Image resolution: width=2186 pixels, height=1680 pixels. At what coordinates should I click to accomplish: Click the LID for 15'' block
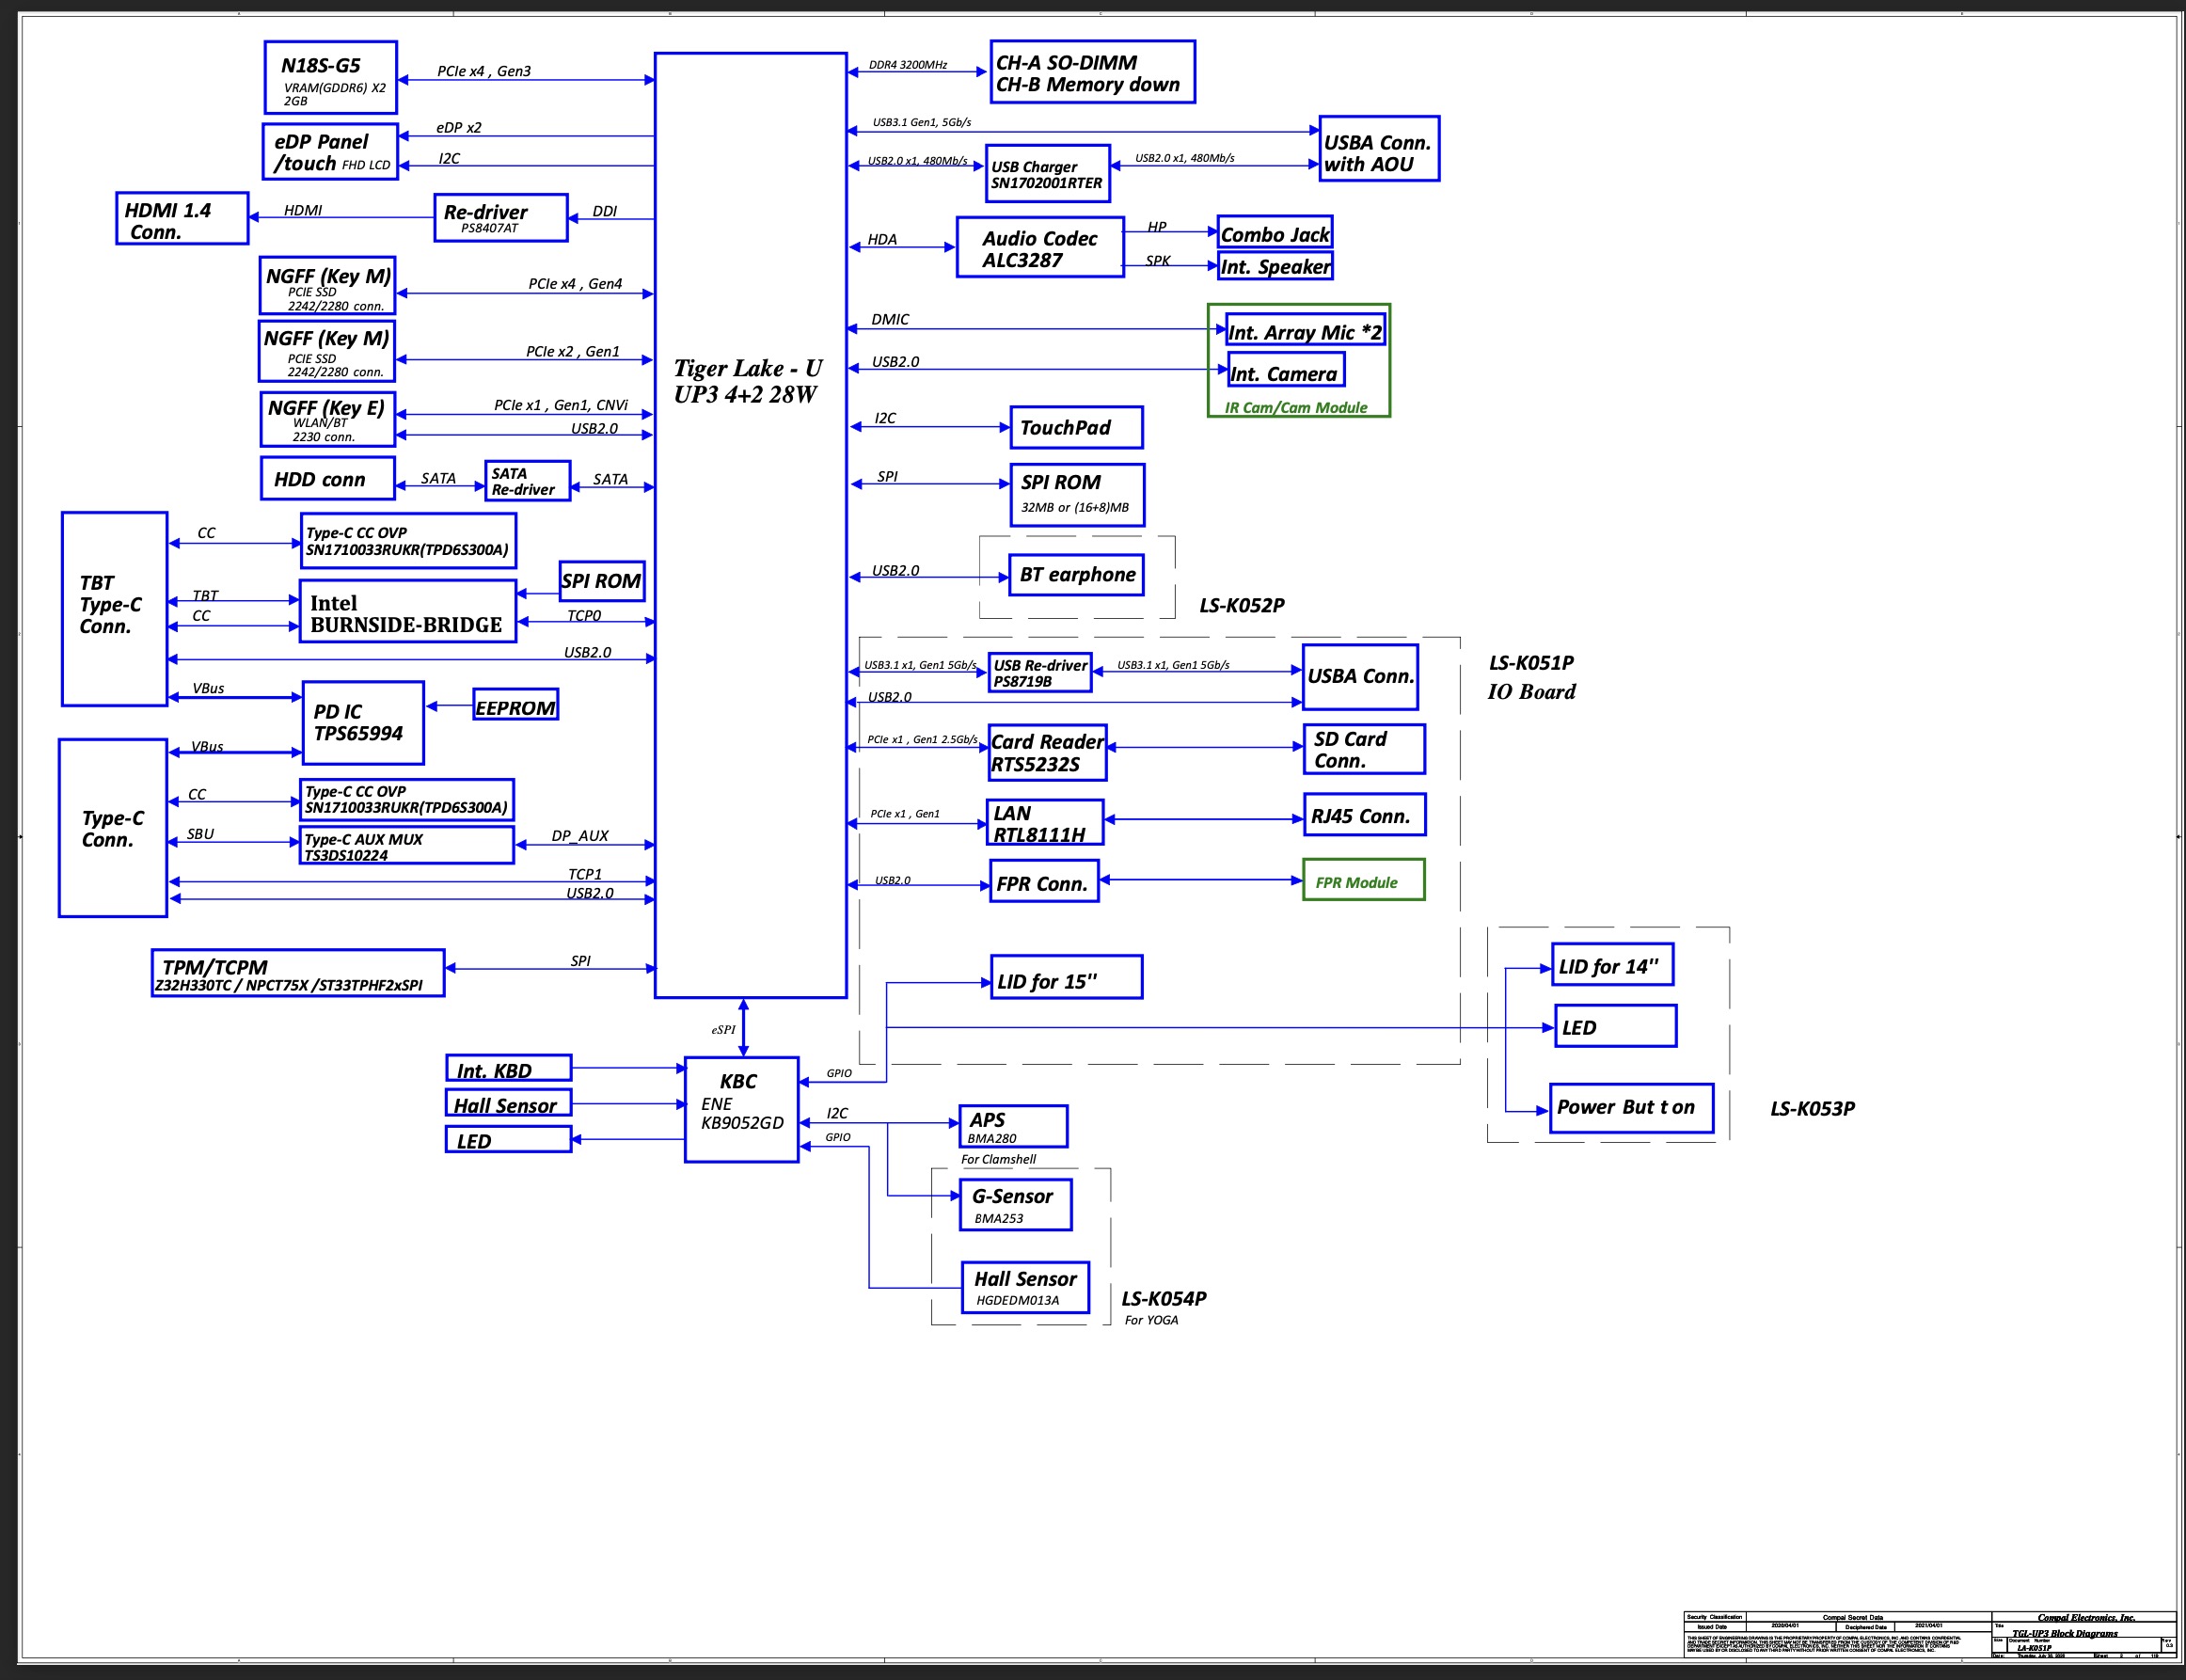click(1066, 978)
